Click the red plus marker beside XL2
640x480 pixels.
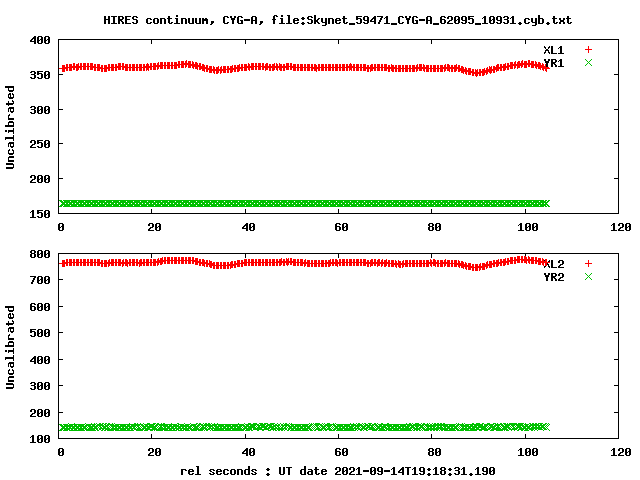coord(588,264)
